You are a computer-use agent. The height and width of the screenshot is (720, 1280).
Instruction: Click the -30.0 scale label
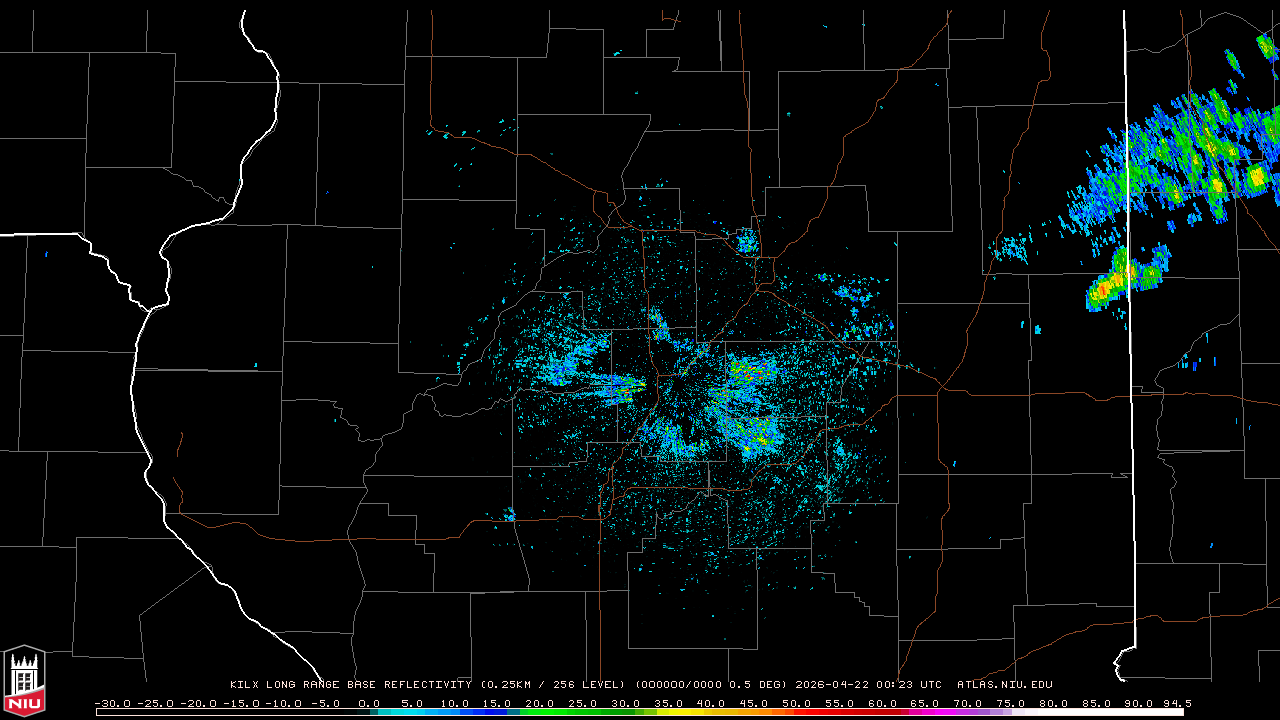(x=111, y=703)
